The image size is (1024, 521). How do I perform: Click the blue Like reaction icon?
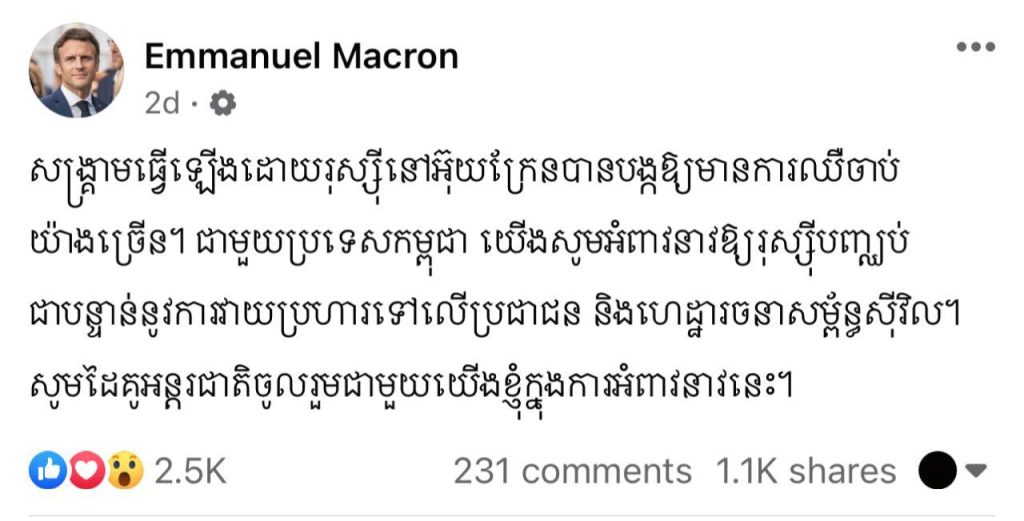click(46, 470)
